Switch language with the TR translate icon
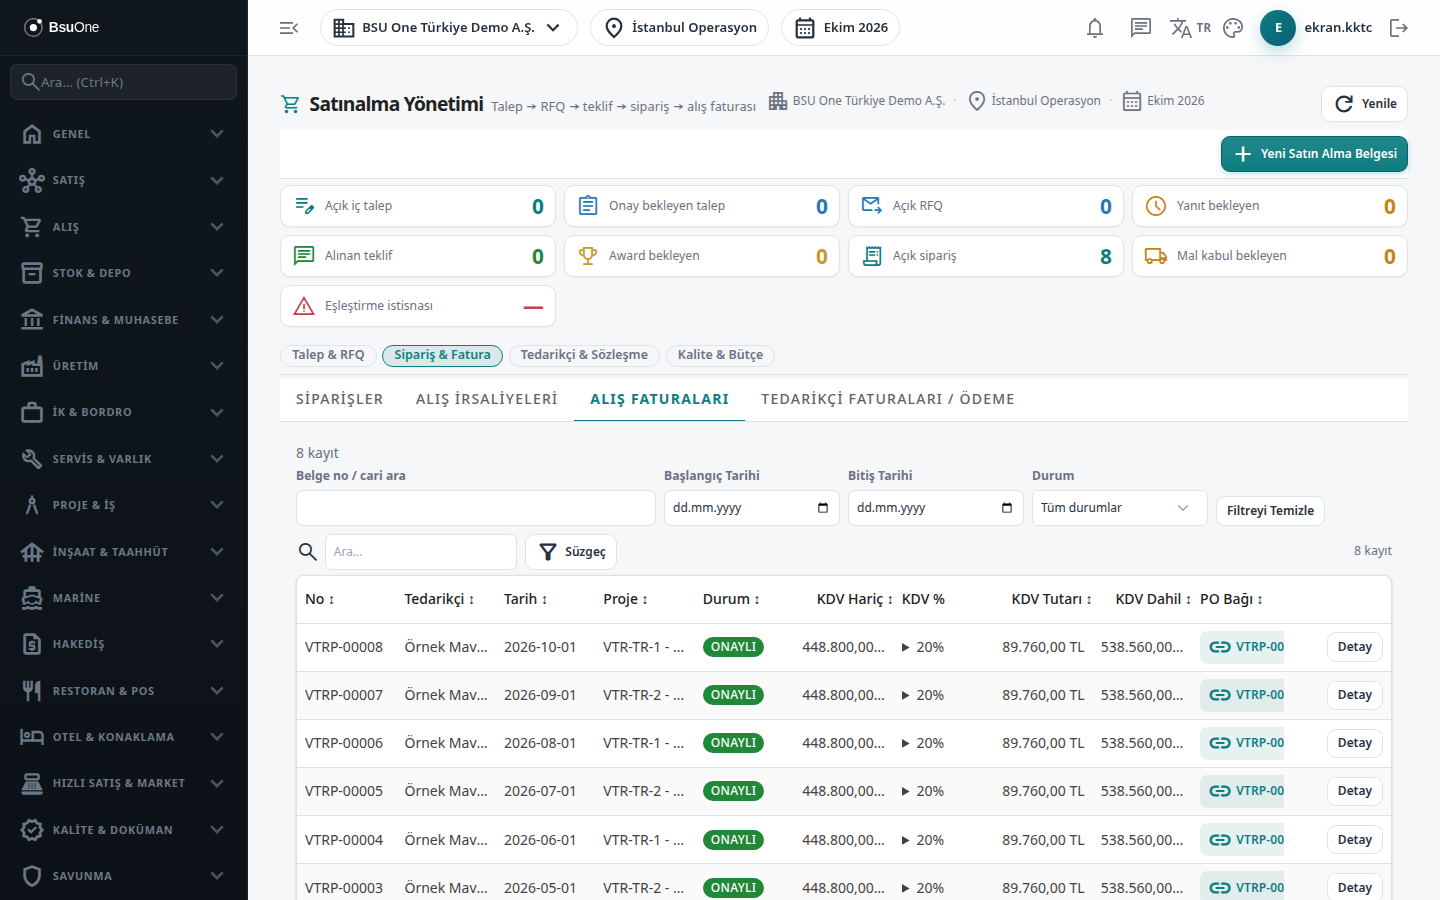The width and height of the screenshot is (1440, 900). tap(1190, 28)
